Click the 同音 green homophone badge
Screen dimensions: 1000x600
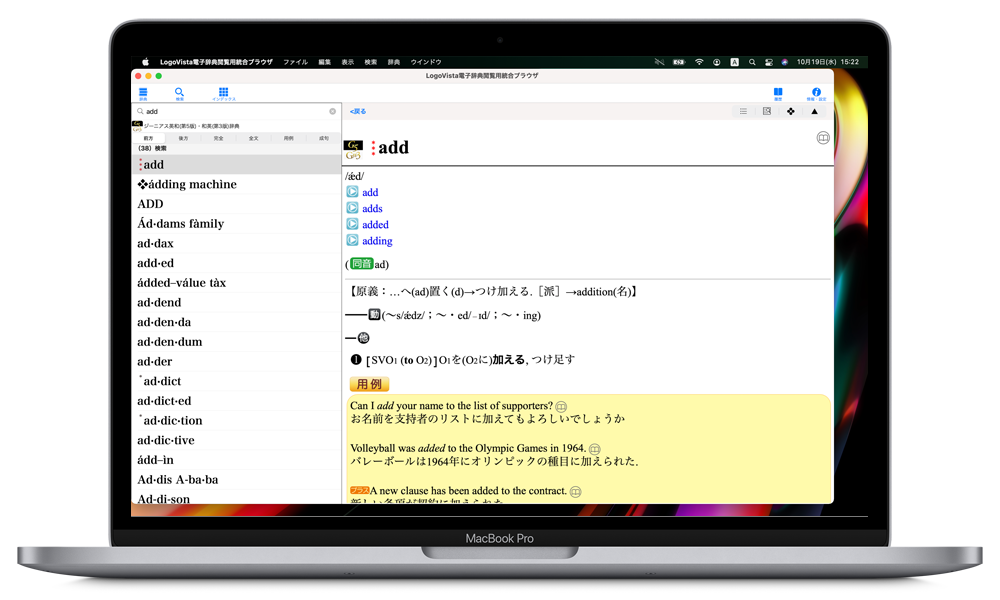point(362,263)
